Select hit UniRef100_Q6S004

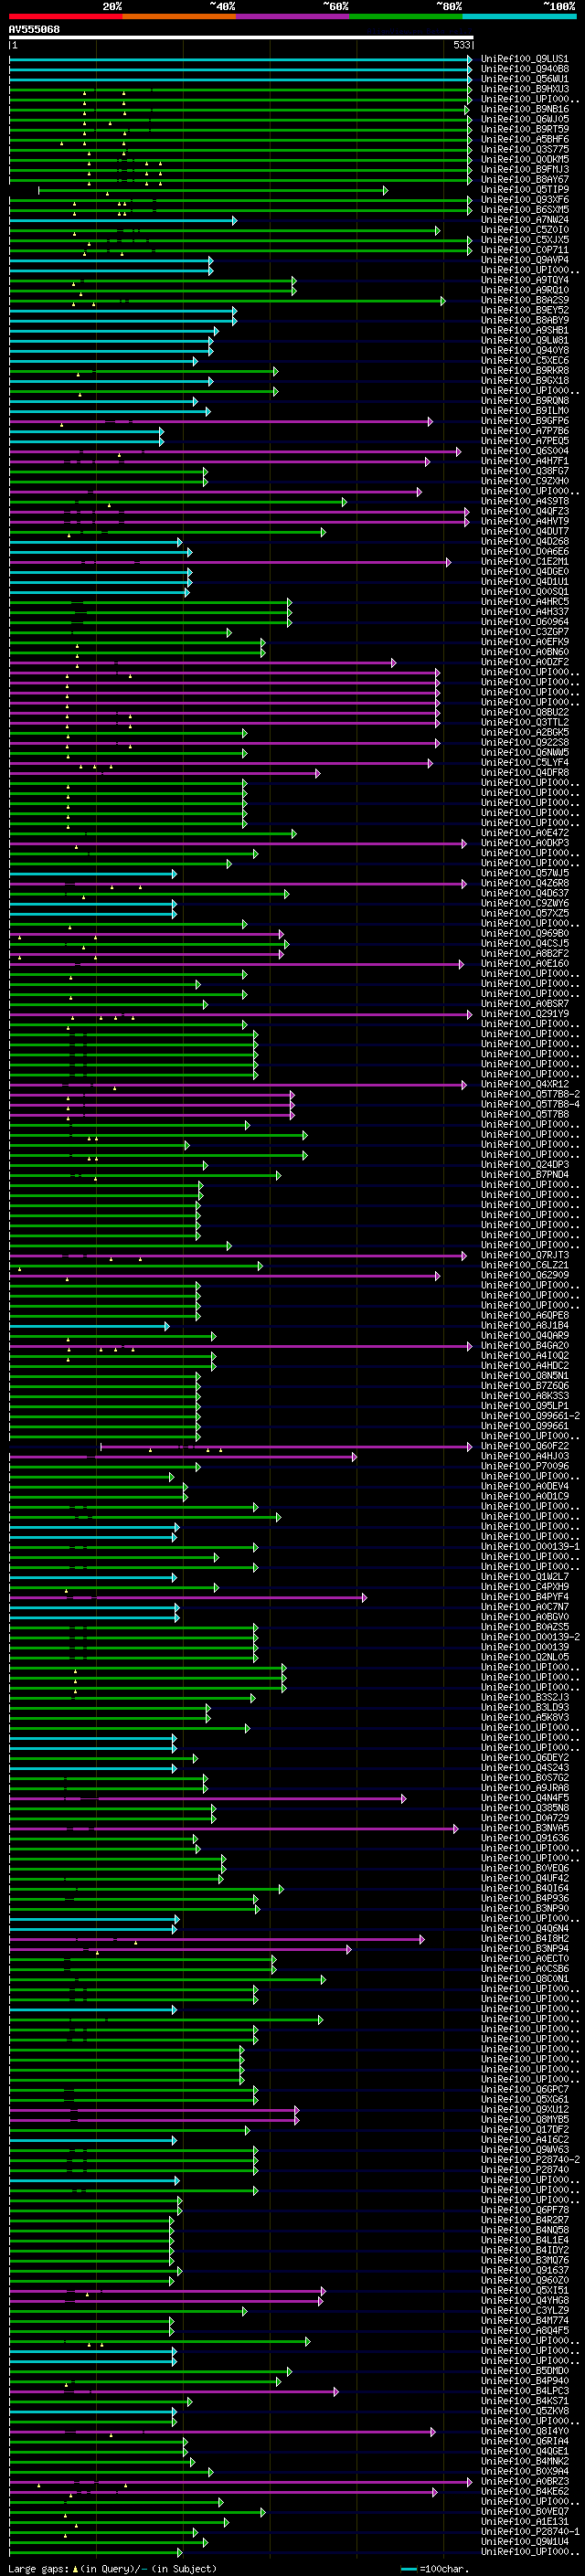point(524,451)
